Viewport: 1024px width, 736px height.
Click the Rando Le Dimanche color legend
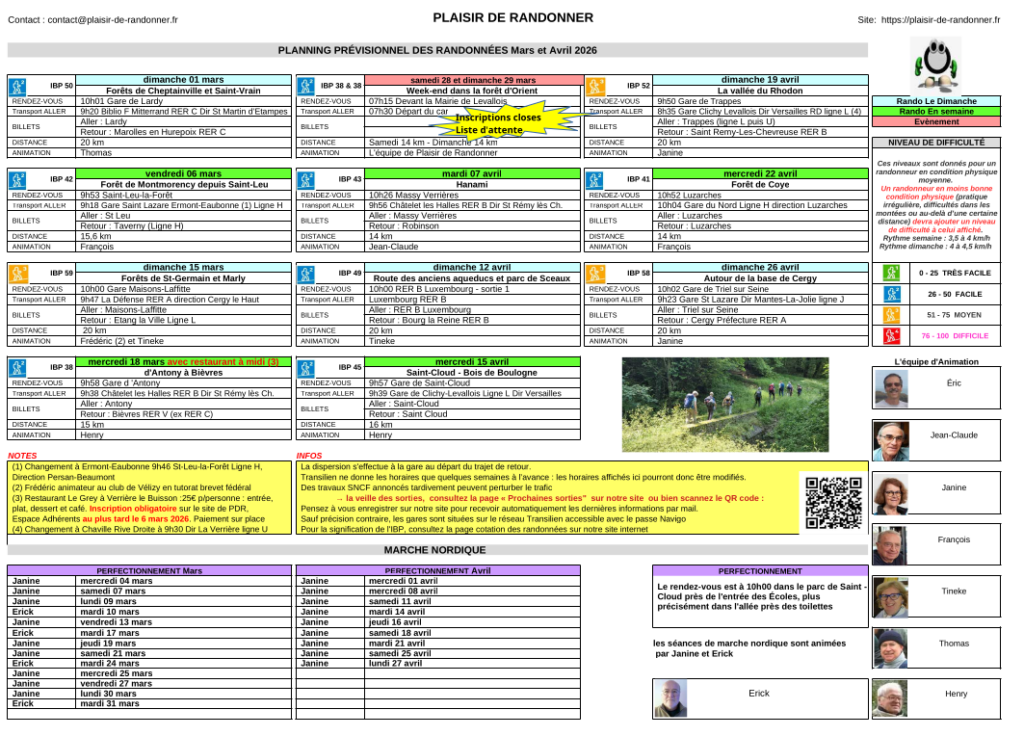935,101
